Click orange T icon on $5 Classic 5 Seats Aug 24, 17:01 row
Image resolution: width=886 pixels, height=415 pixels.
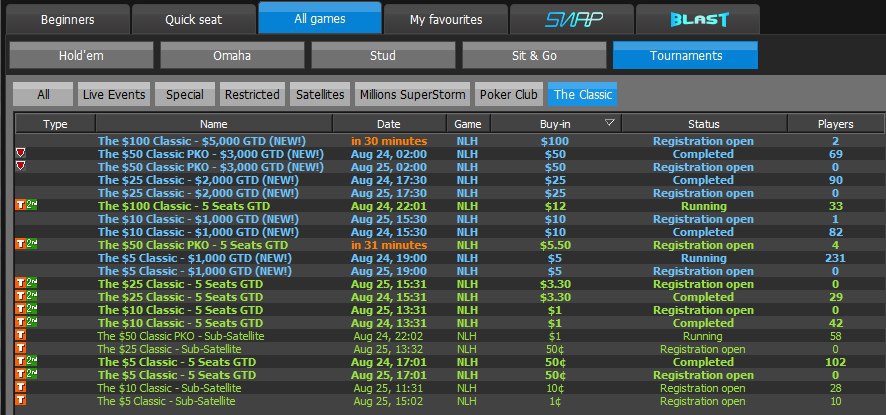point(20,361)
